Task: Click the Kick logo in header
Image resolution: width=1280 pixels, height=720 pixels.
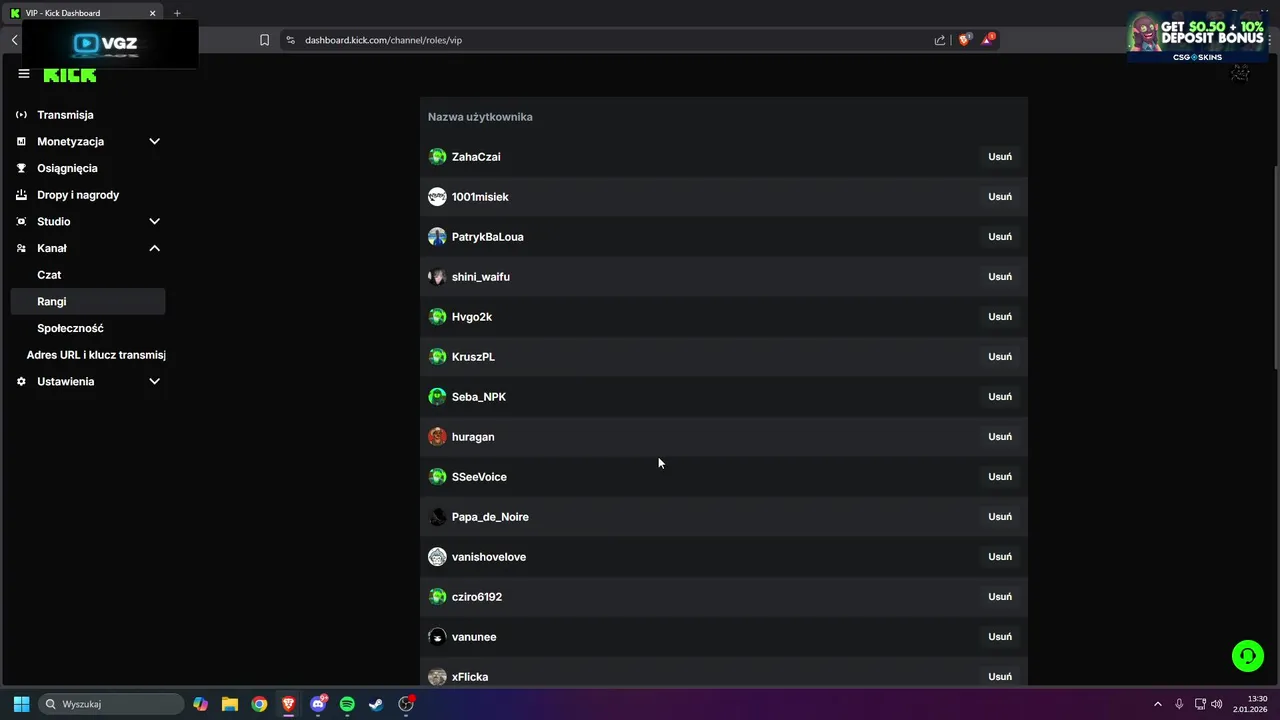Action: [x=70, y=75]
